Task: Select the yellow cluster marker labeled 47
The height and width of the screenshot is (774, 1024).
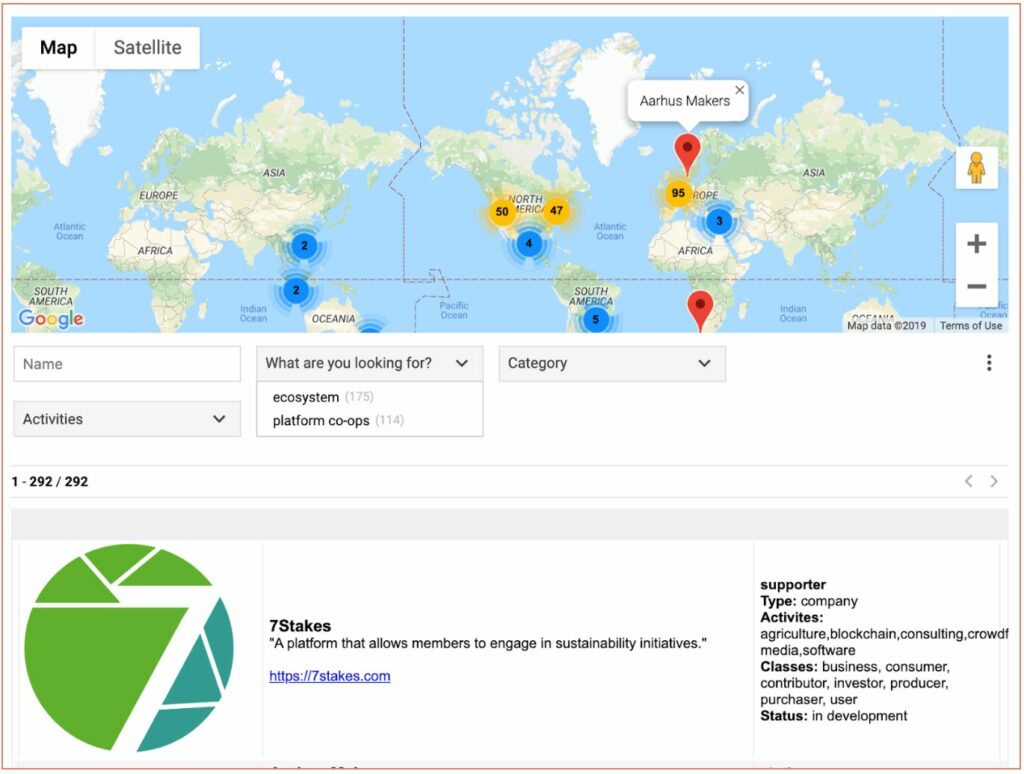Action: [x=556, y=211]
